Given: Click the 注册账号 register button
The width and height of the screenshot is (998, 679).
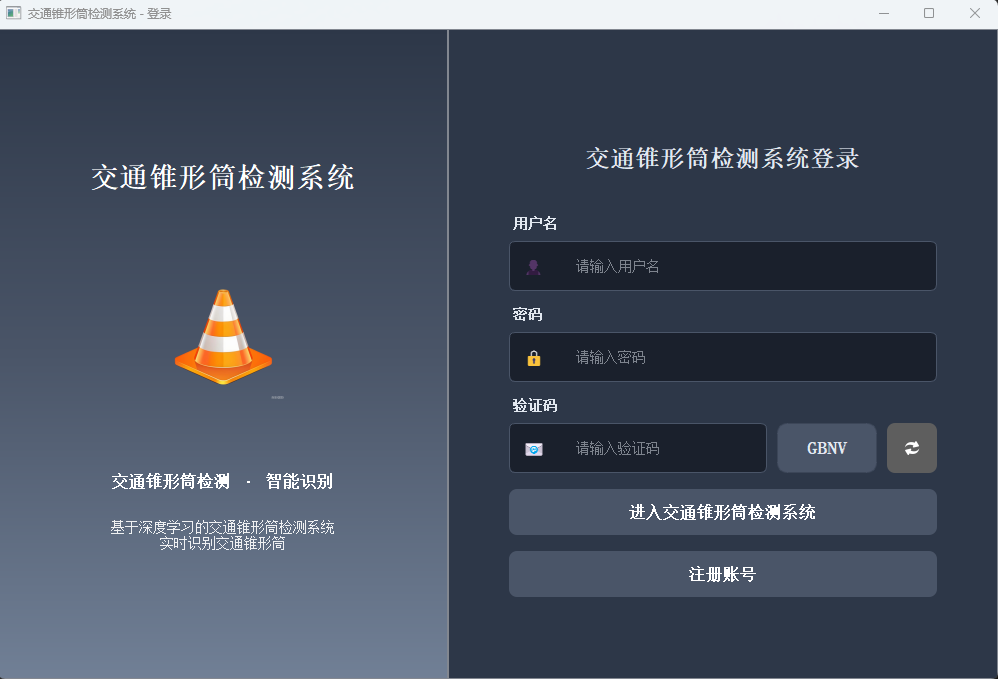Looking at the screenshot, I should tap(722, 573).
